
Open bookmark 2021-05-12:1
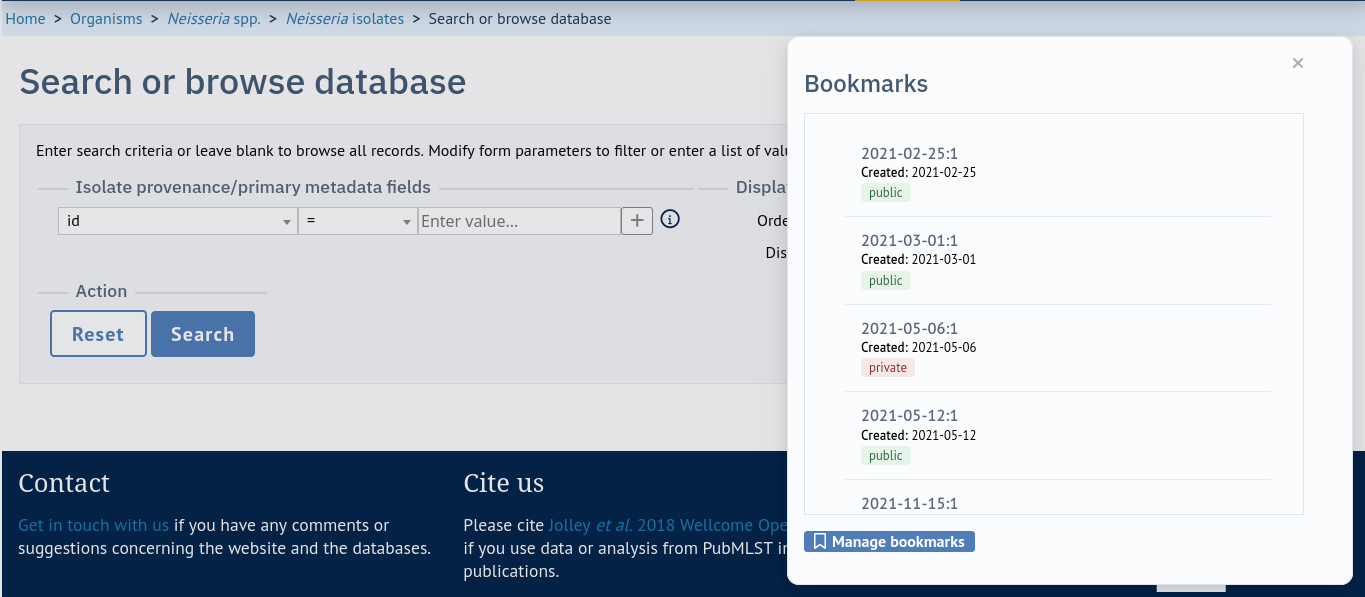click(x=909, y=416)
